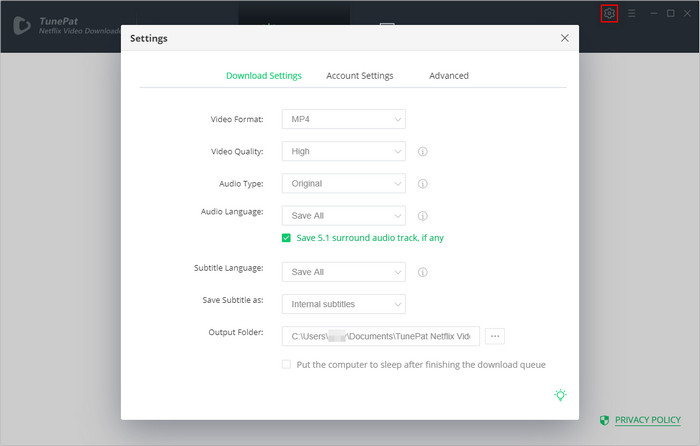Image resolution: width=700 pixels, height=446 pixels.
Task: Expand the Audio Type dropdown
Action: click(344, 183)
